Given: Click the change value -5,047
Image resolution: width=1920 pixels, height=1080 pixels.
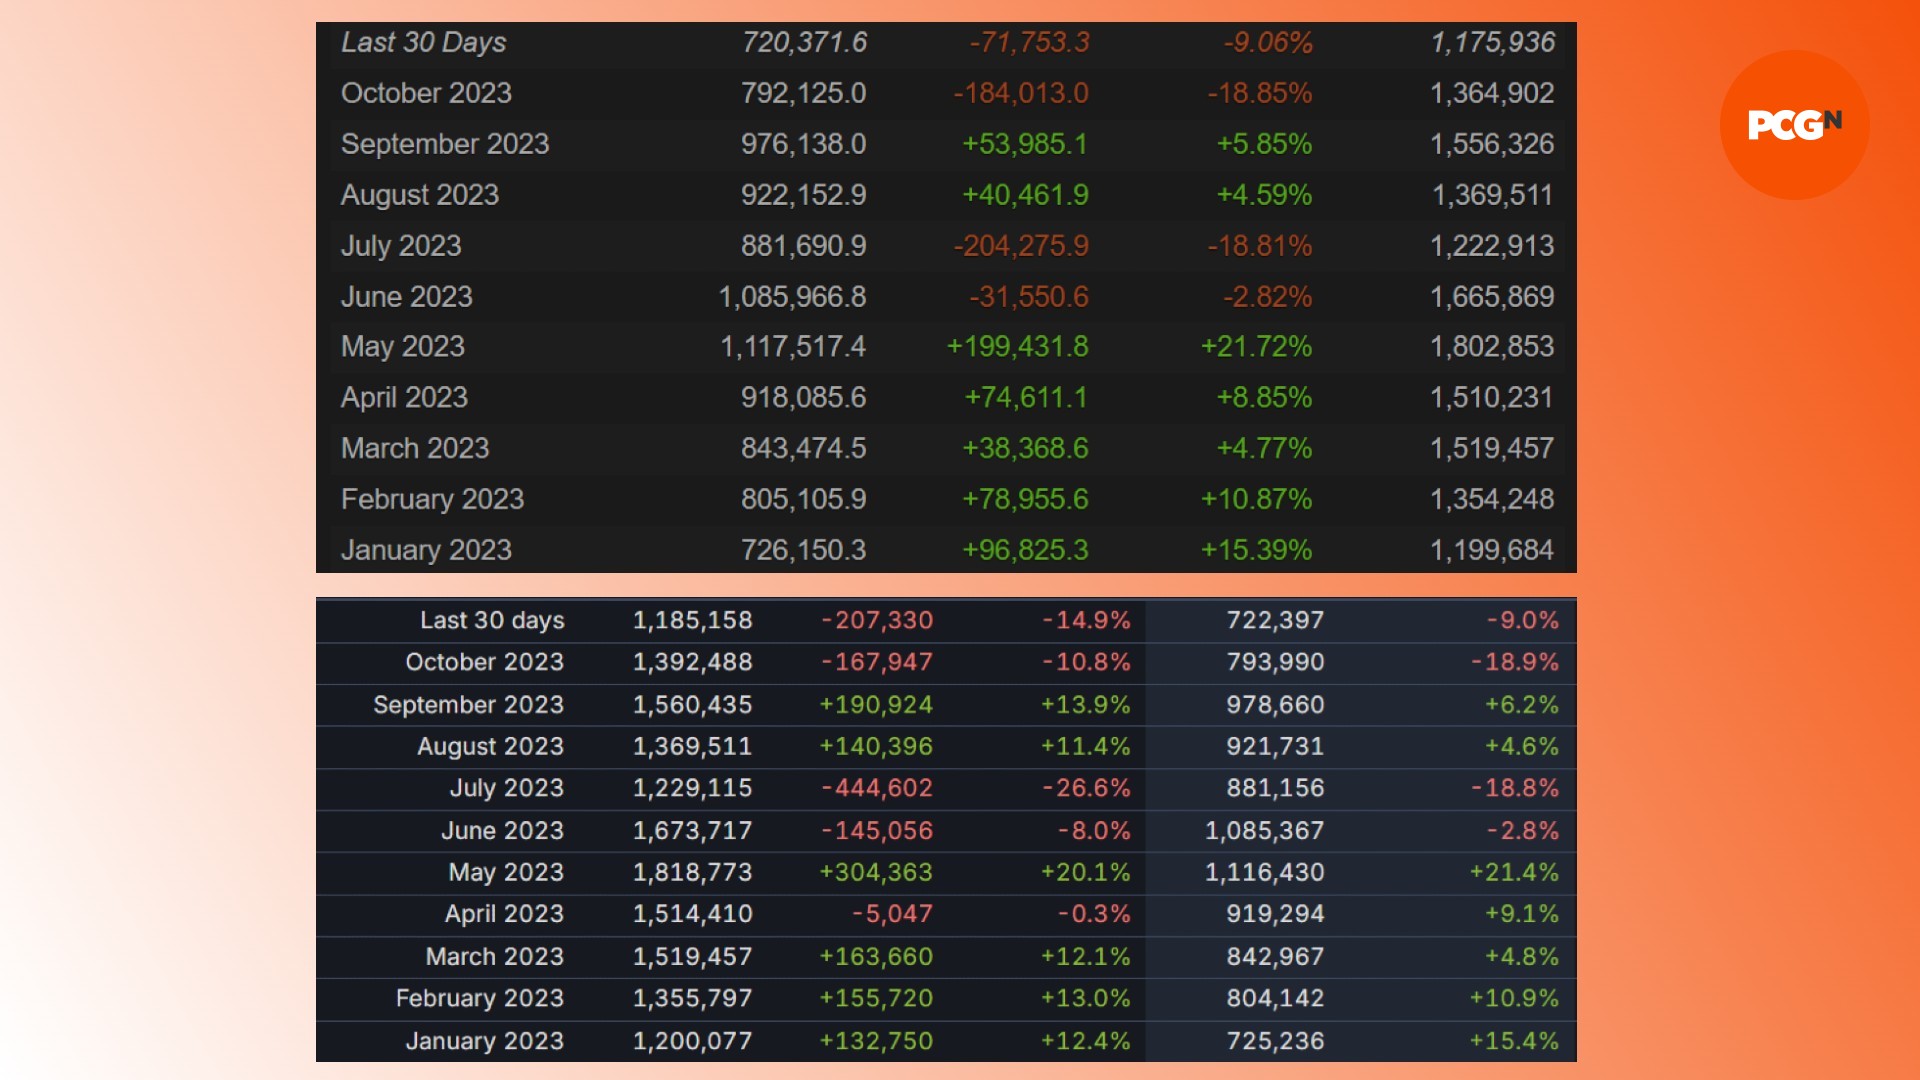Looking at the screenshot, I should (892, 914).
